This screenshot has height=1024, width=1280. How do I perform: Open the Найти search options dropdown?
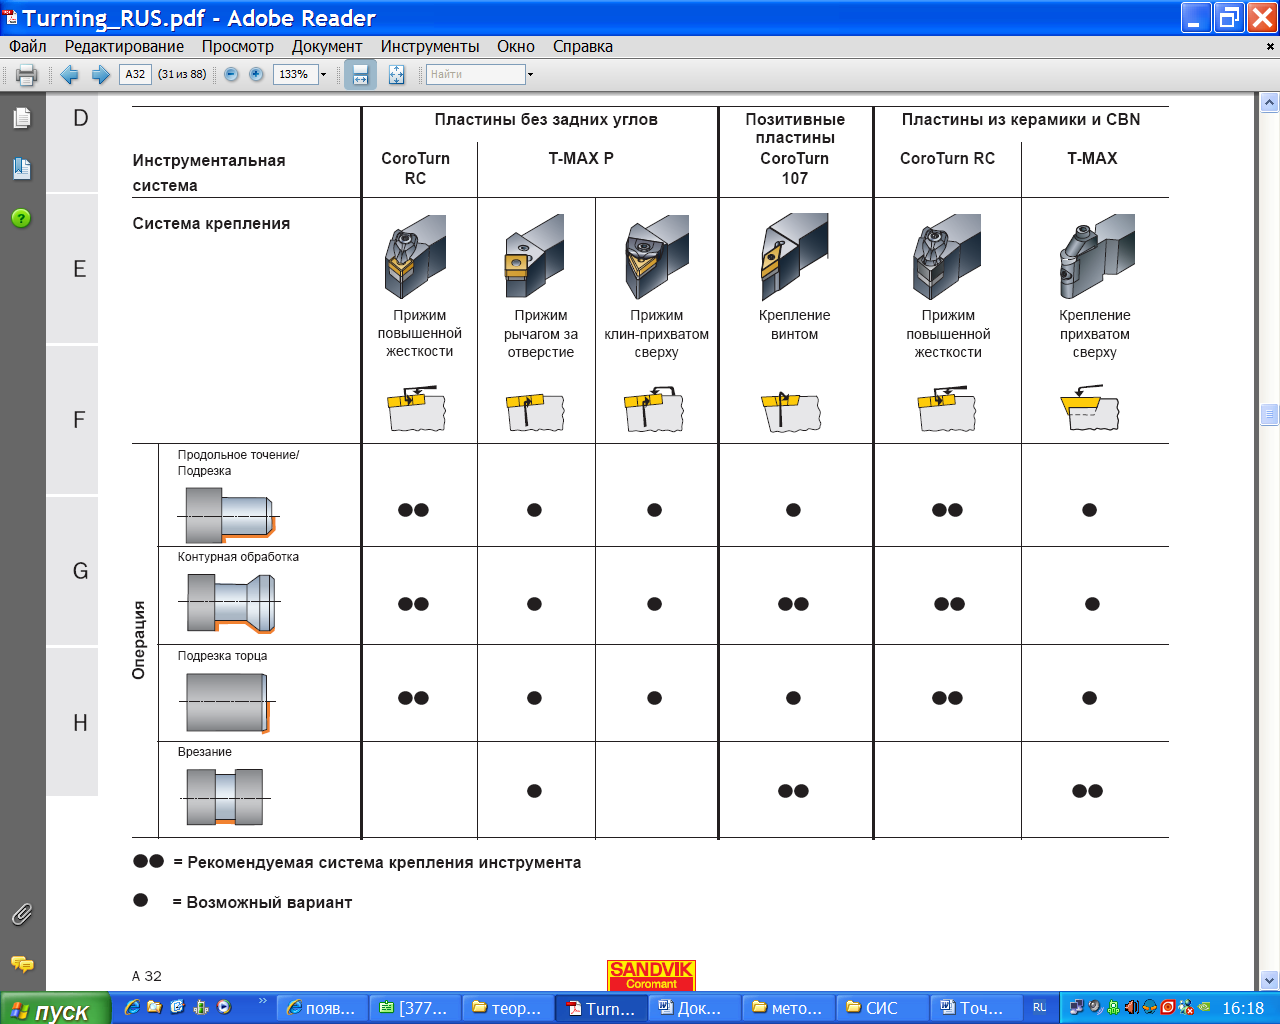530,74
